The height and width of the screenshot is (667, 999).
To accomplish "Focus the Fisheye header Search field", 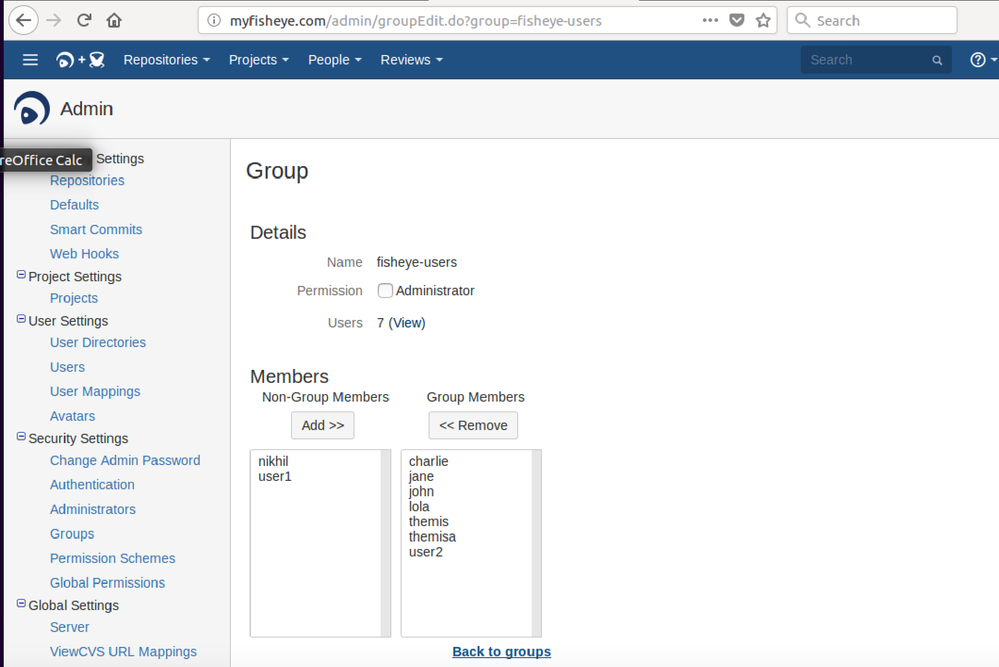I will tap(876, 60).
